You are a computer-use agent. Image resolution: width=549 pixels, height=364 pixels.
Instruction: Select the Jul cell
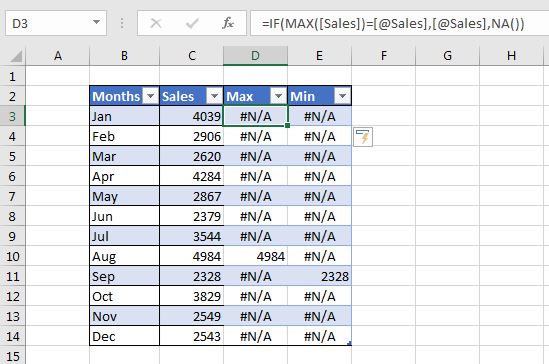tap(124, 236)
